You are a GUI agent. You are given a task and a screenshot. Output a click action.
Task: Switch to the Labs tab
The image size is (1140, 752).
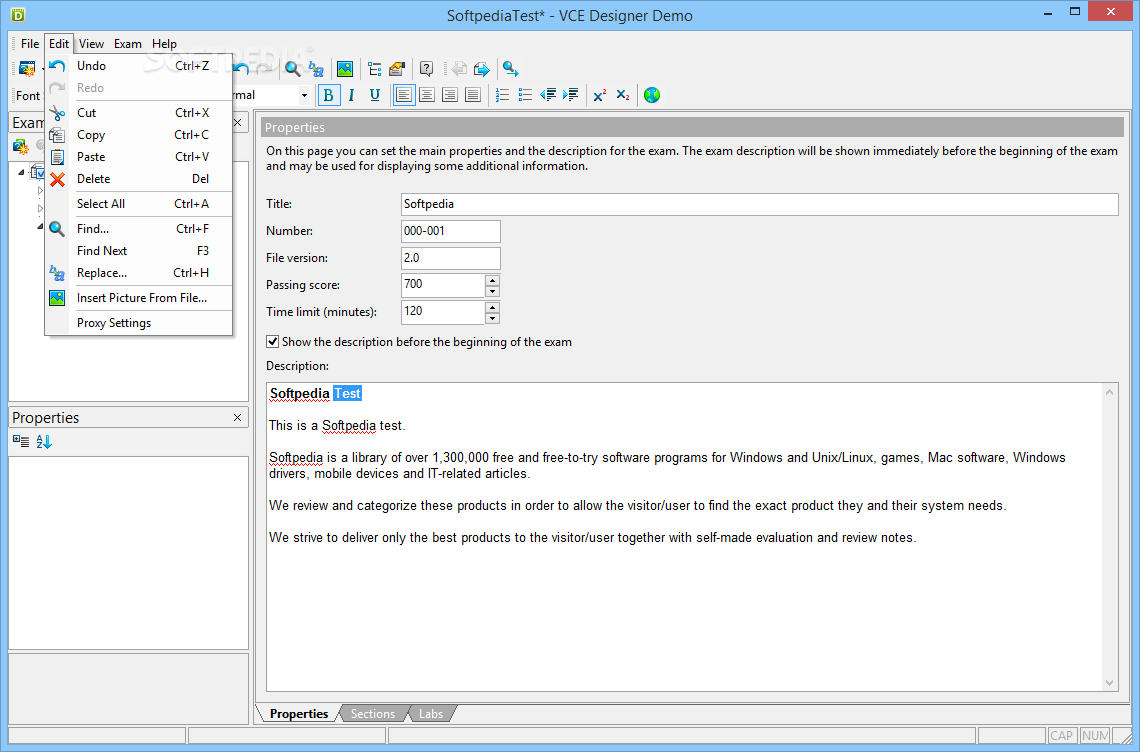pyautogui.click(x=430, y=713)
